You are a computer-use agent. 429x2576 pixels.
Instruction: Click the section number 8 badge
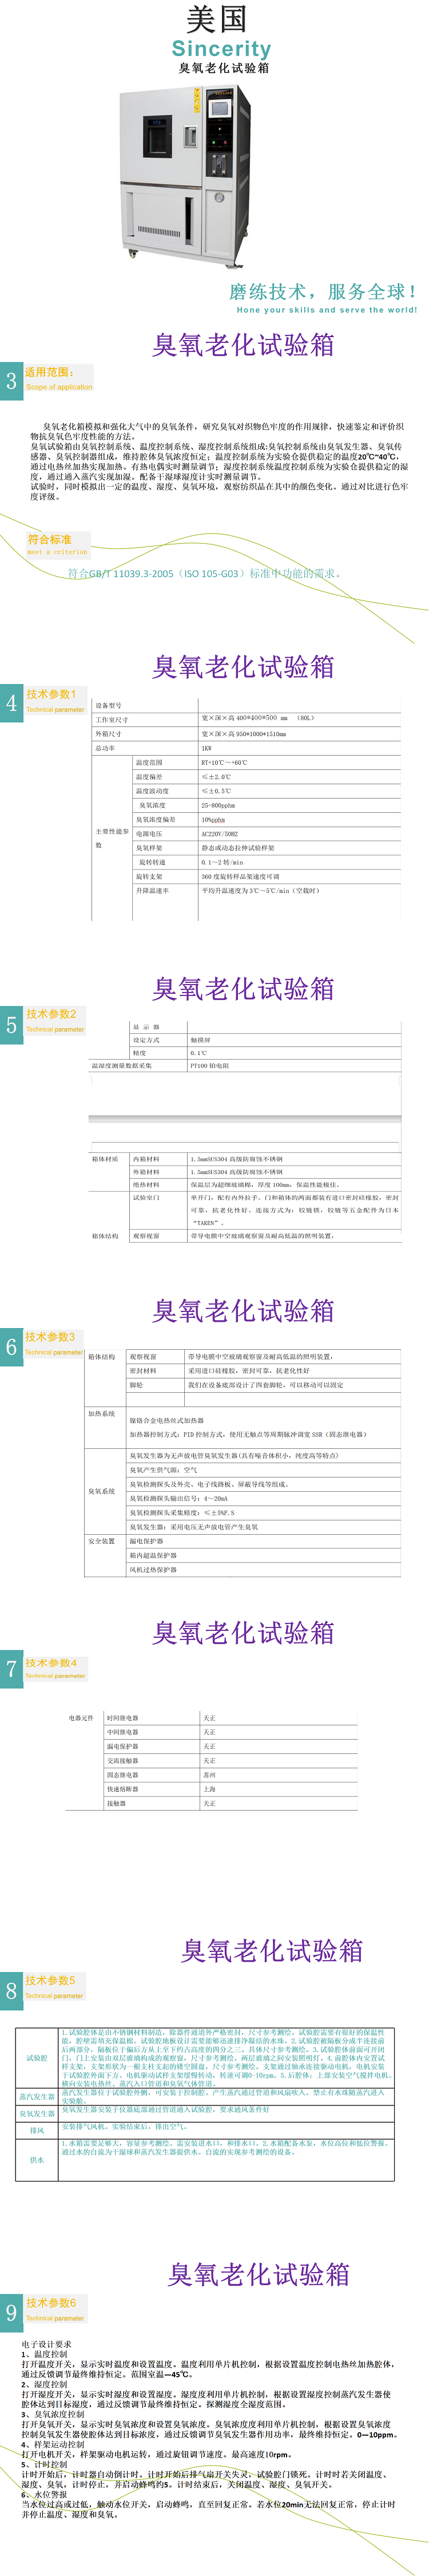pyautogui.click(x=11, y=1991)
